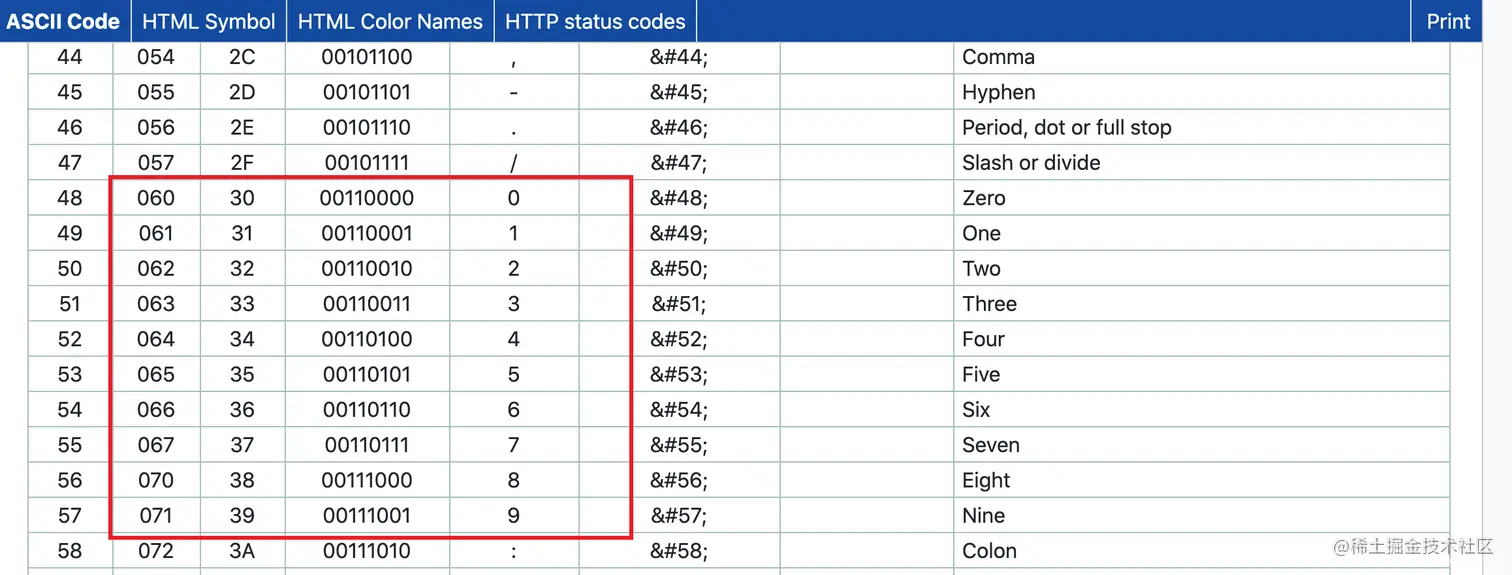Click HTML entity '&#55;' cell

coord(679,445)
